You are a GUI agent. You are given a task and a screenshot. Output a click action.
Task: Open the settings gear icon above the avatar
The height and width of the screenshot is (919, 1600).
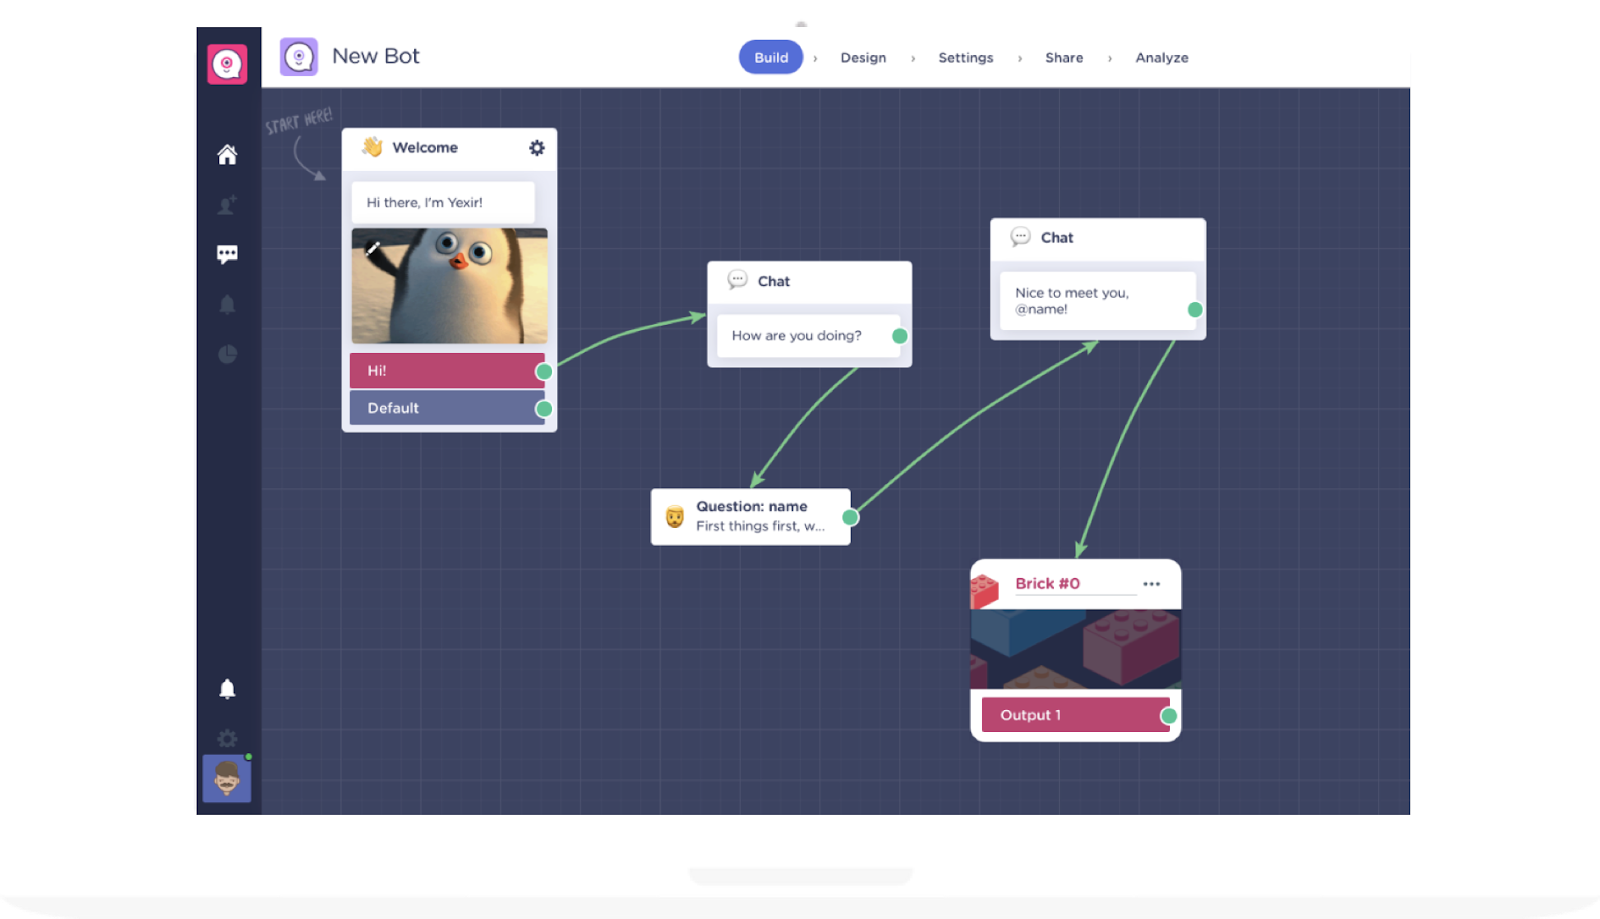pos(227,738)
